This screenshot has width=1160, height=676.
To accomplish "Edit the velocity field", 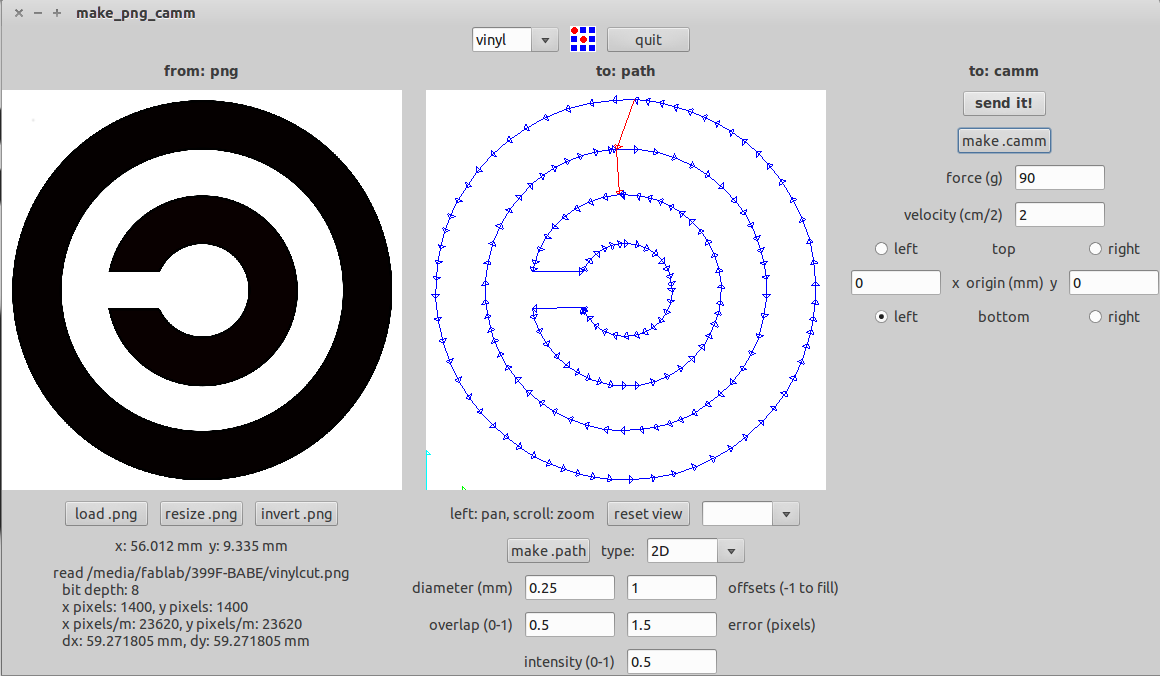I will pyautogui.click(x=1059, y=214).
